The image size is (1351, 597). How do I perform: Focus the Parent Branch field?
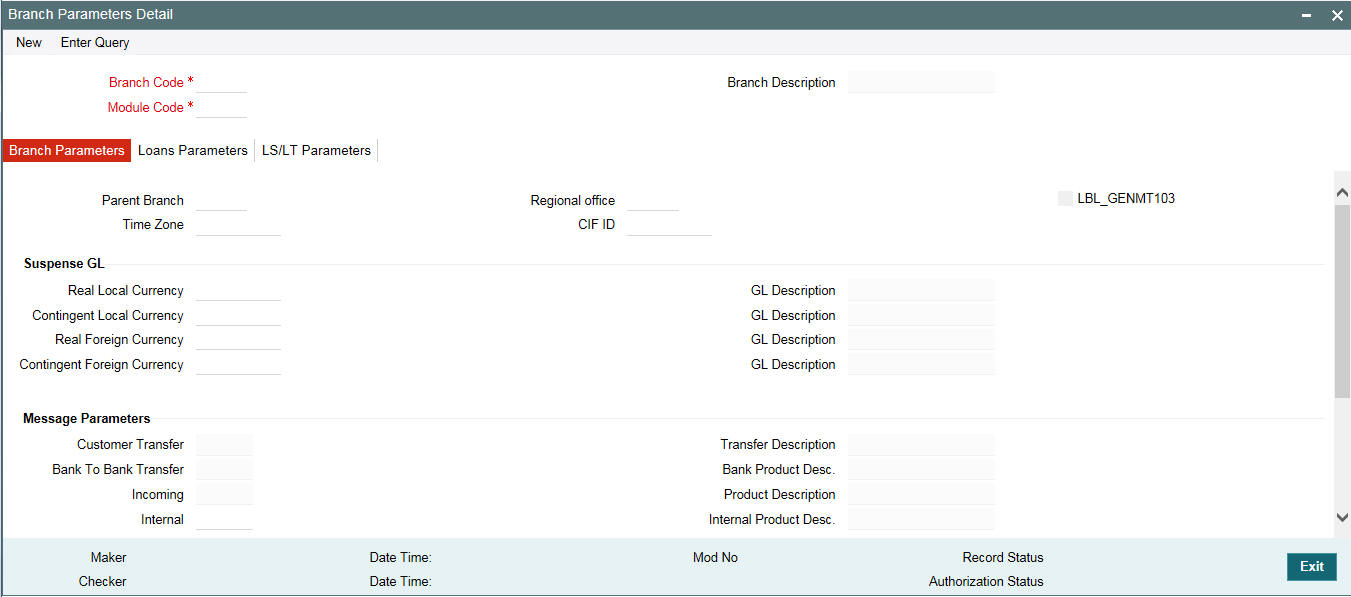(222, 200)
